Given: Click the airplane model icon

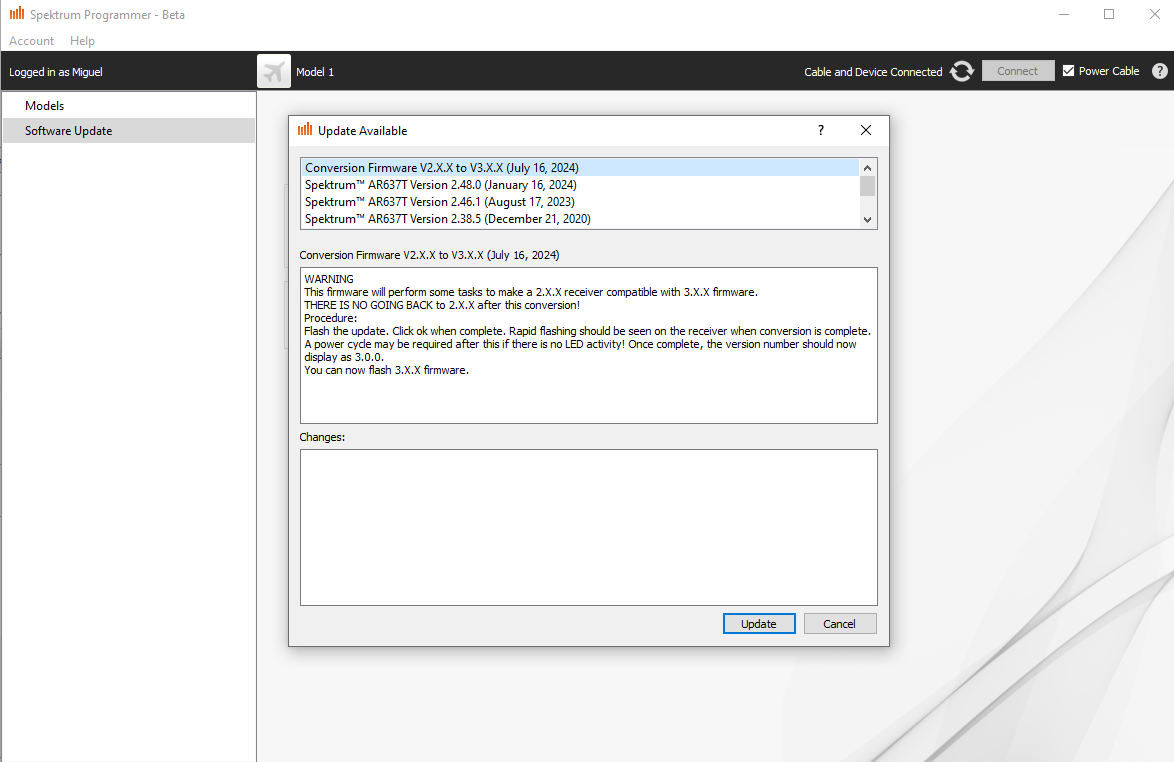Looking at the screenshot, I should 273,71.
